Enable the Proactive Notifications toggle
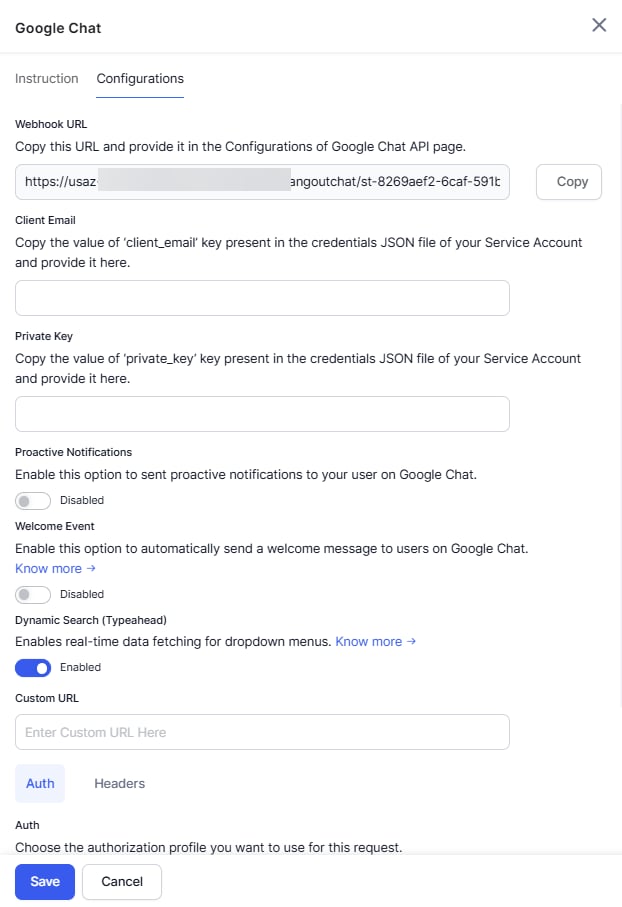 pos(32,500)
